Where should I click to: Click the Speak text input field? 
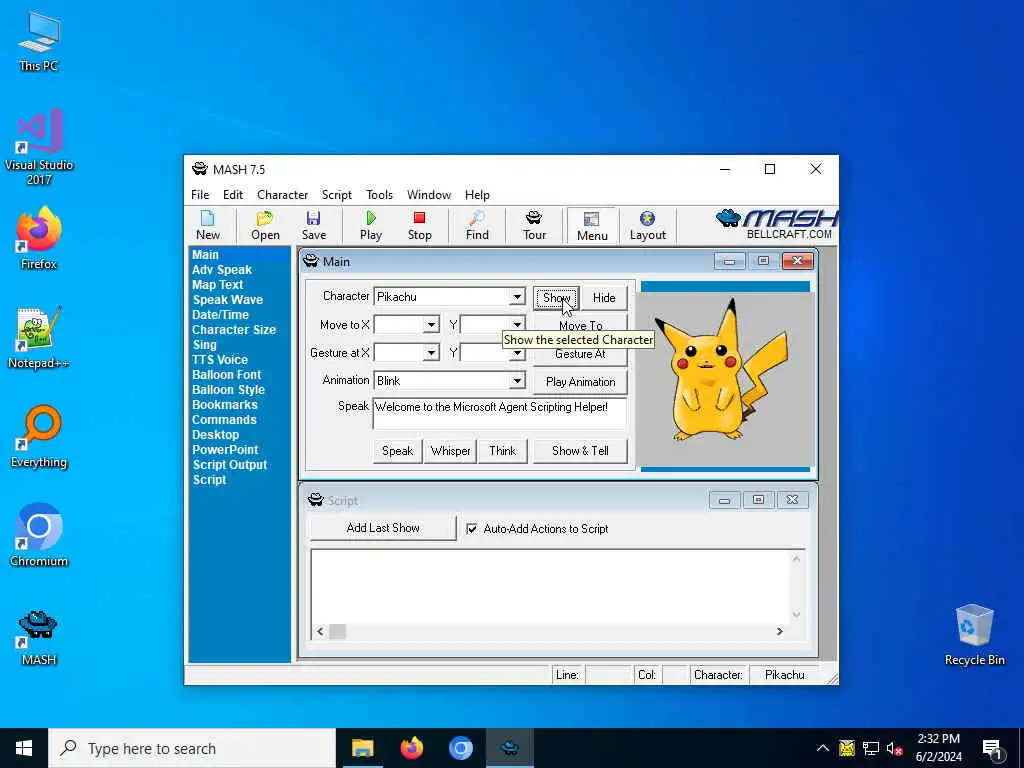pyautogui.click(x=500, y=413)
